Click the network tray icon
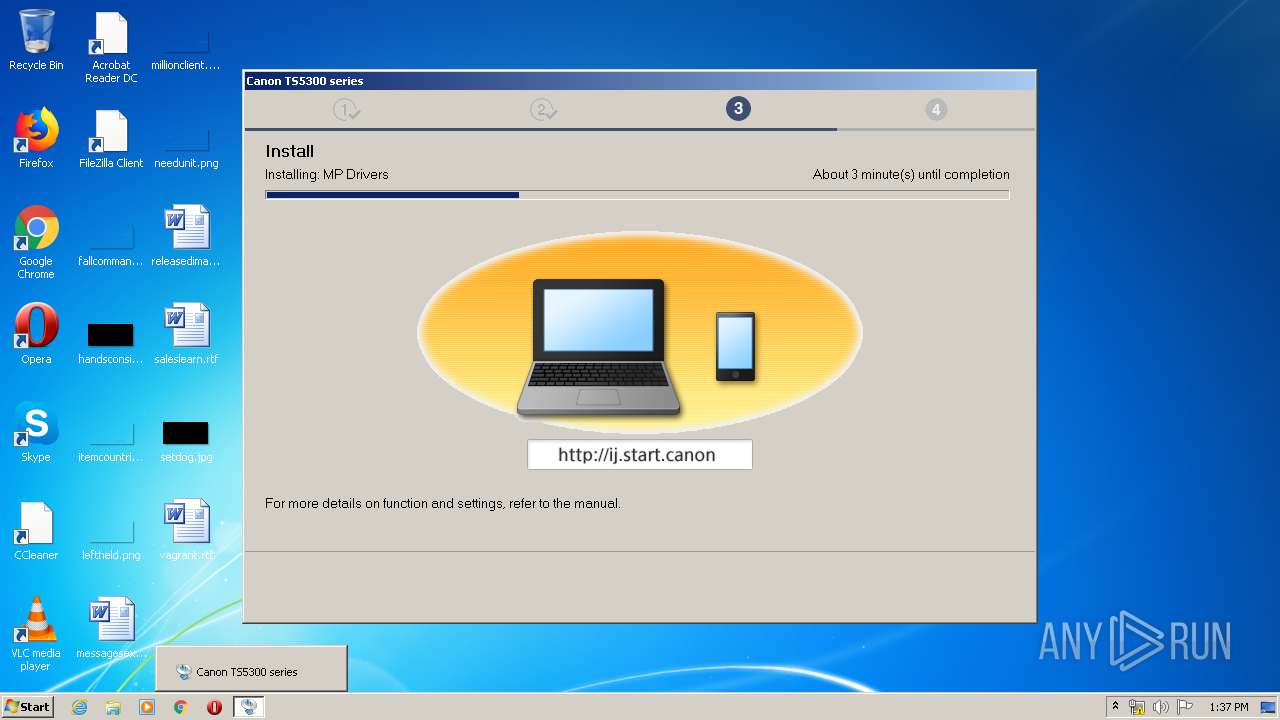Viewport: 1280px width, 720px height. tap(1137, 707)
